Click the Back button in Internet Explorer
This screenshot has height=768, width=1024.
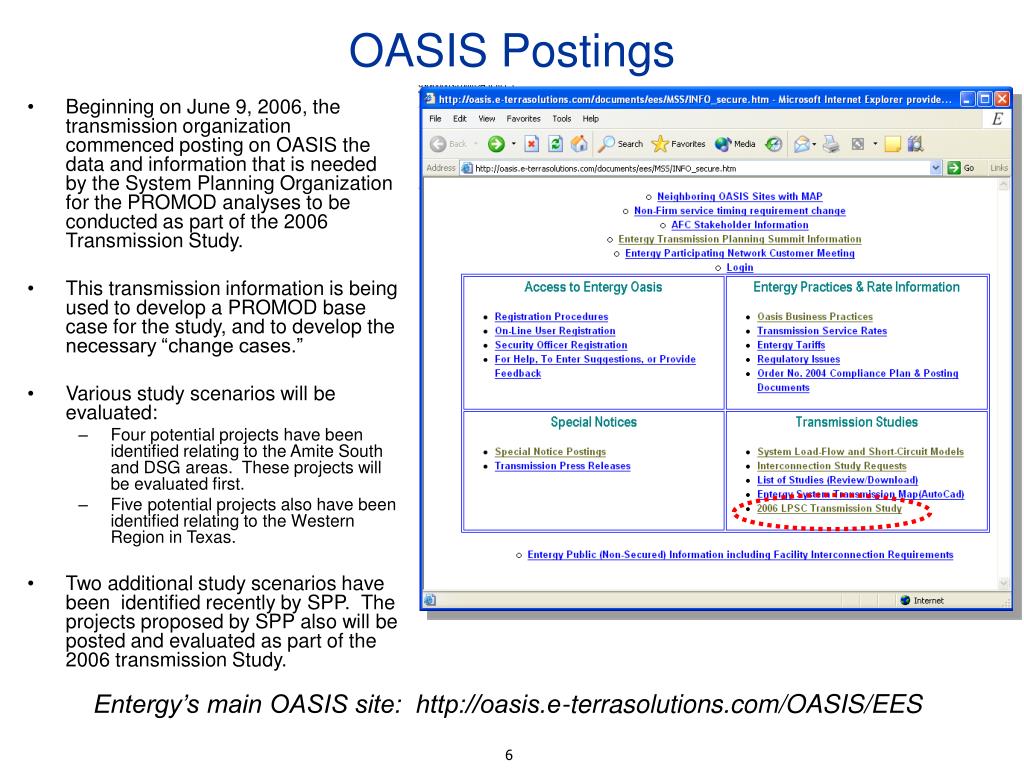pyautogui.click(x=449, y=144)
